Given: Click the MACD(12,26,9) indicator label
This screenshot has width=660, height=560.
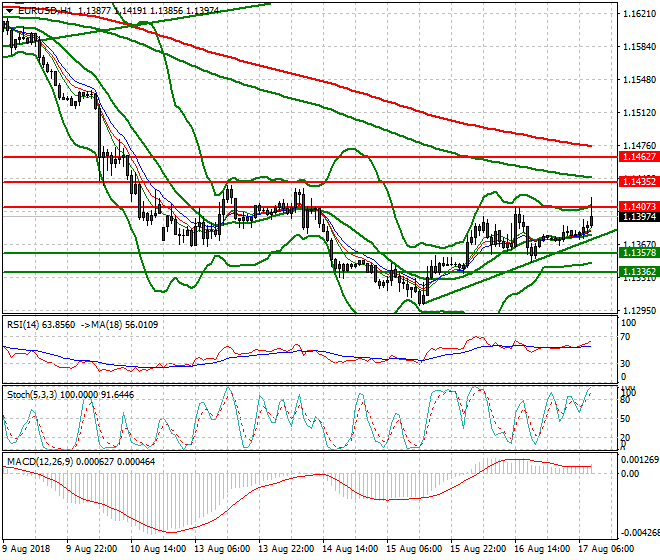Looking at the screenshot, I should pyautogui.click(x=40, y=462).
